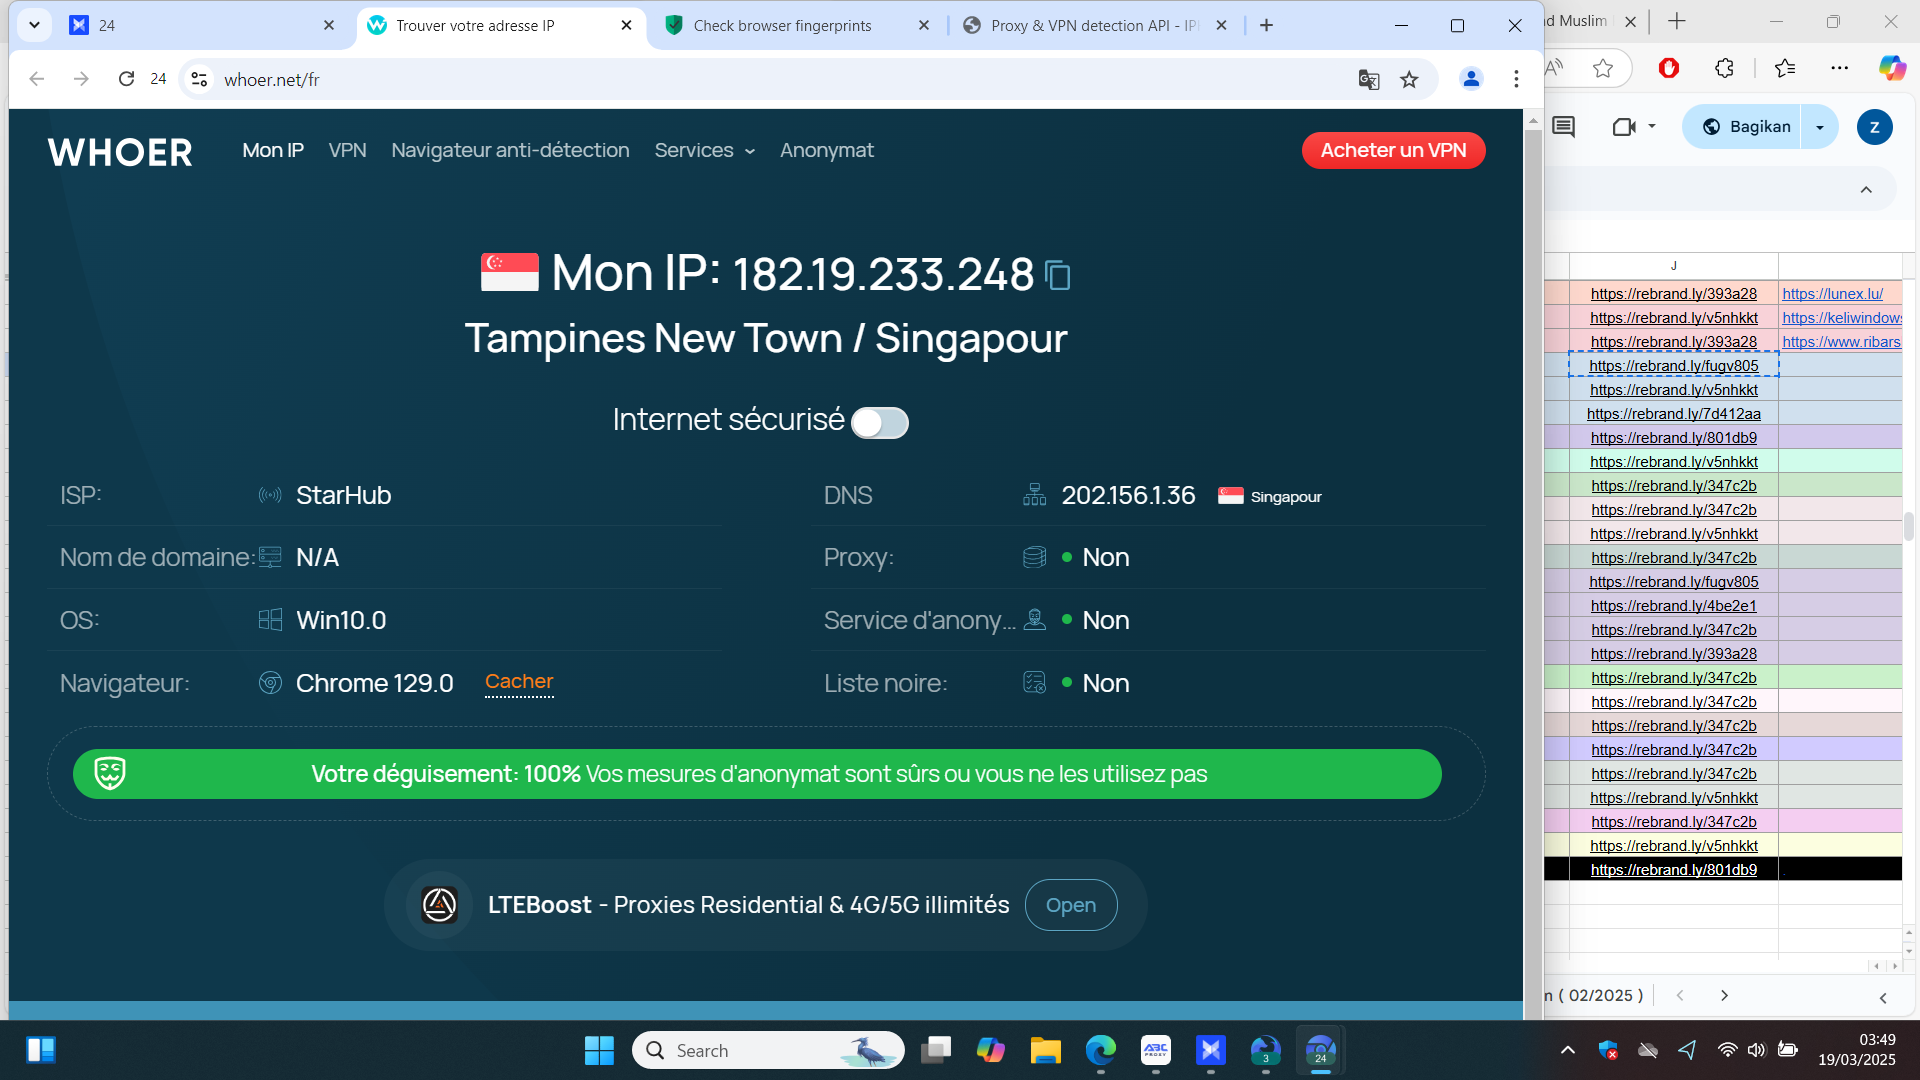Open Task View on the taskbar
1920x1080 pixels.
click(935, 1051)
